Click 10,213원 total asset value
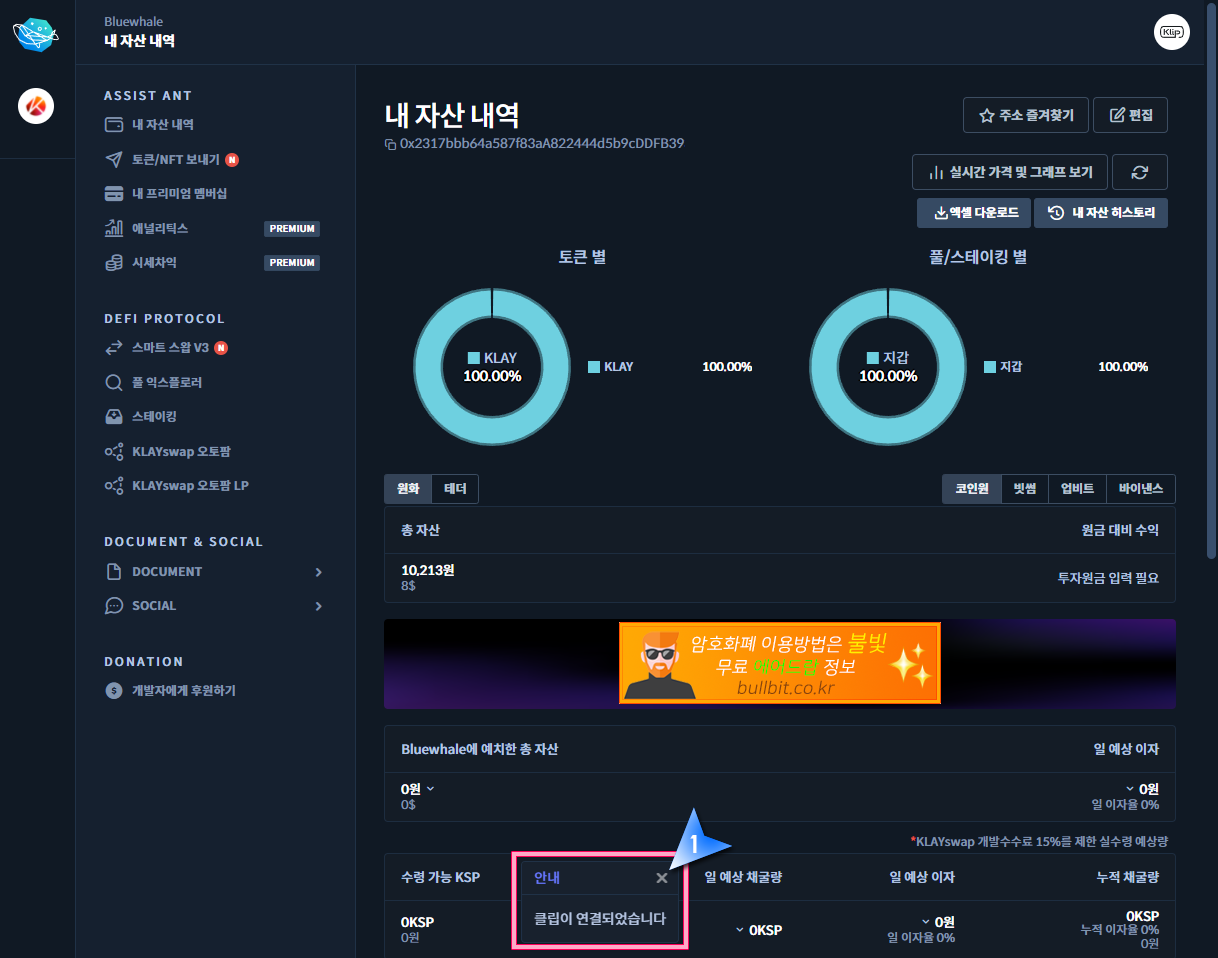 (x=428, y=570)
